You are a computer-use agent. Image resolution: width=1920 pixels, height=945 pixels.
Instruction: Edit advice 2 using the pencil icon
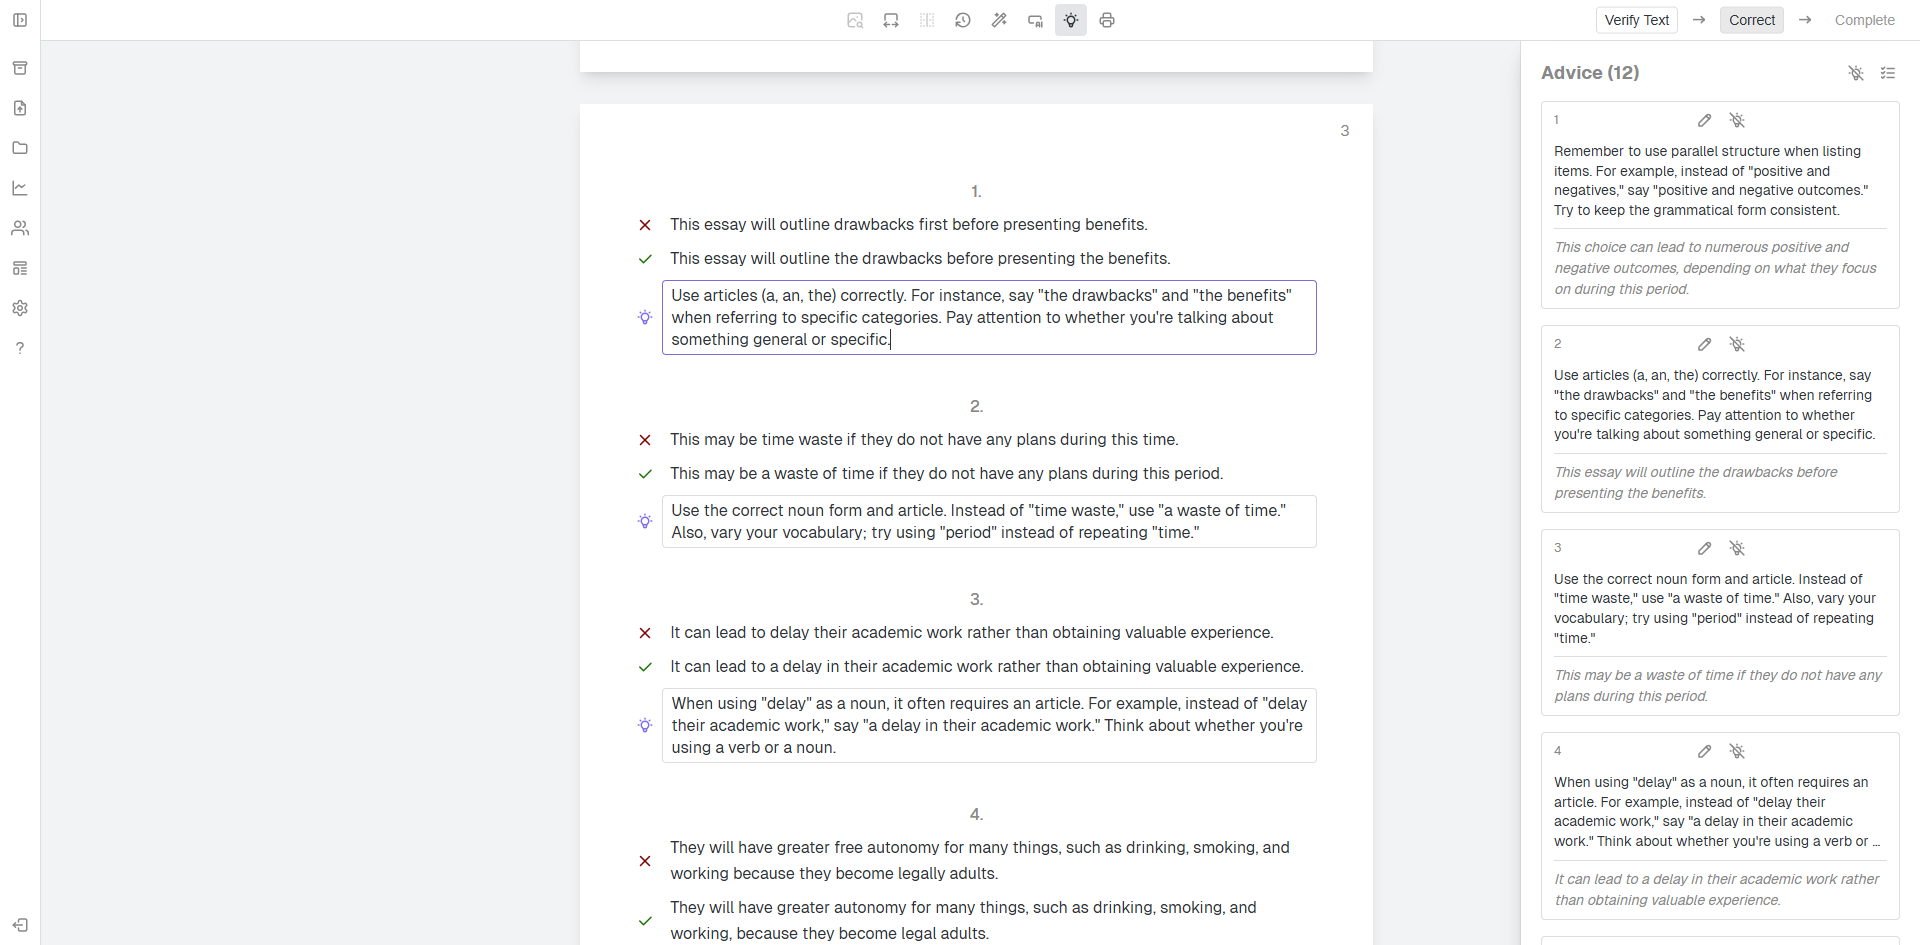[x=1704, y=344]
